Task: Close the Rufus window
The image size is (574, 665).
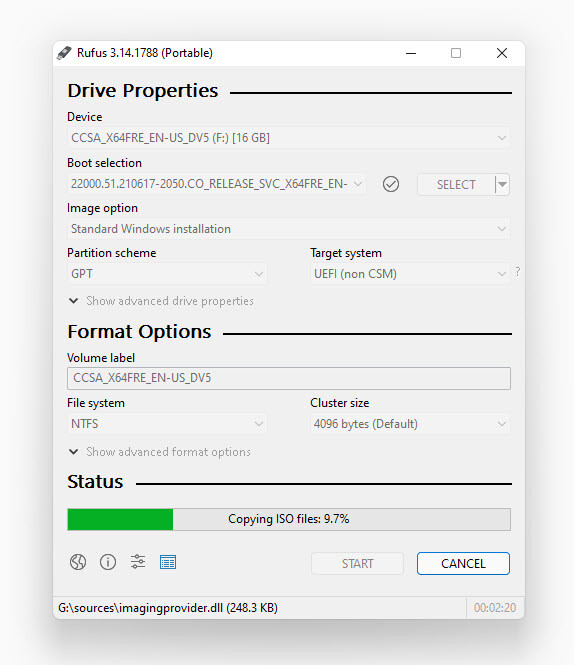Action: (502, 53)
